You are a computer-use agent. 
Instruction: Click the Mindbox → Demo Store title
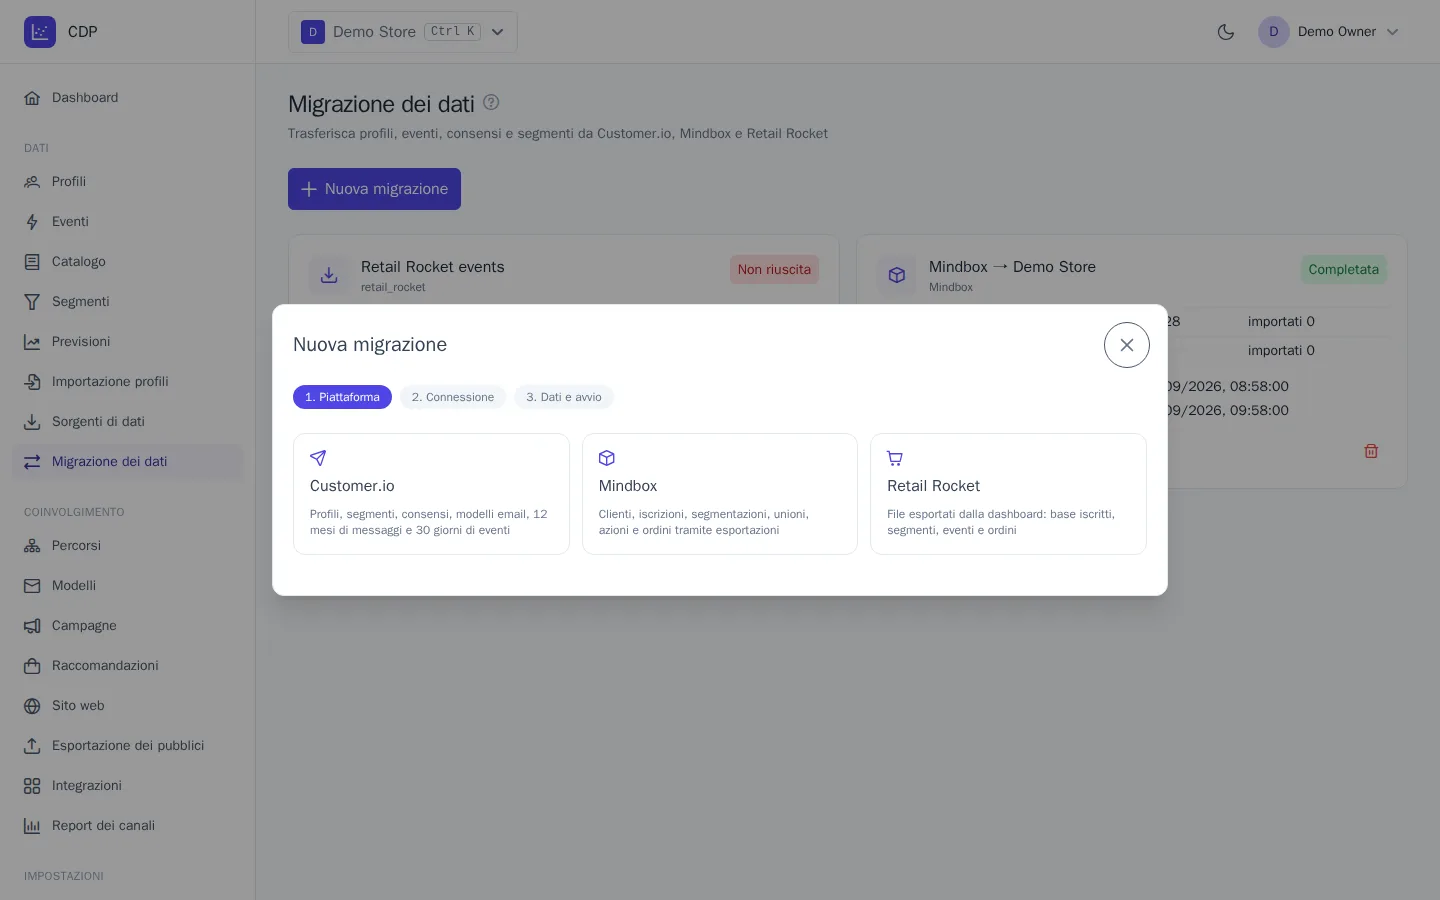[x=1012, y=267]
